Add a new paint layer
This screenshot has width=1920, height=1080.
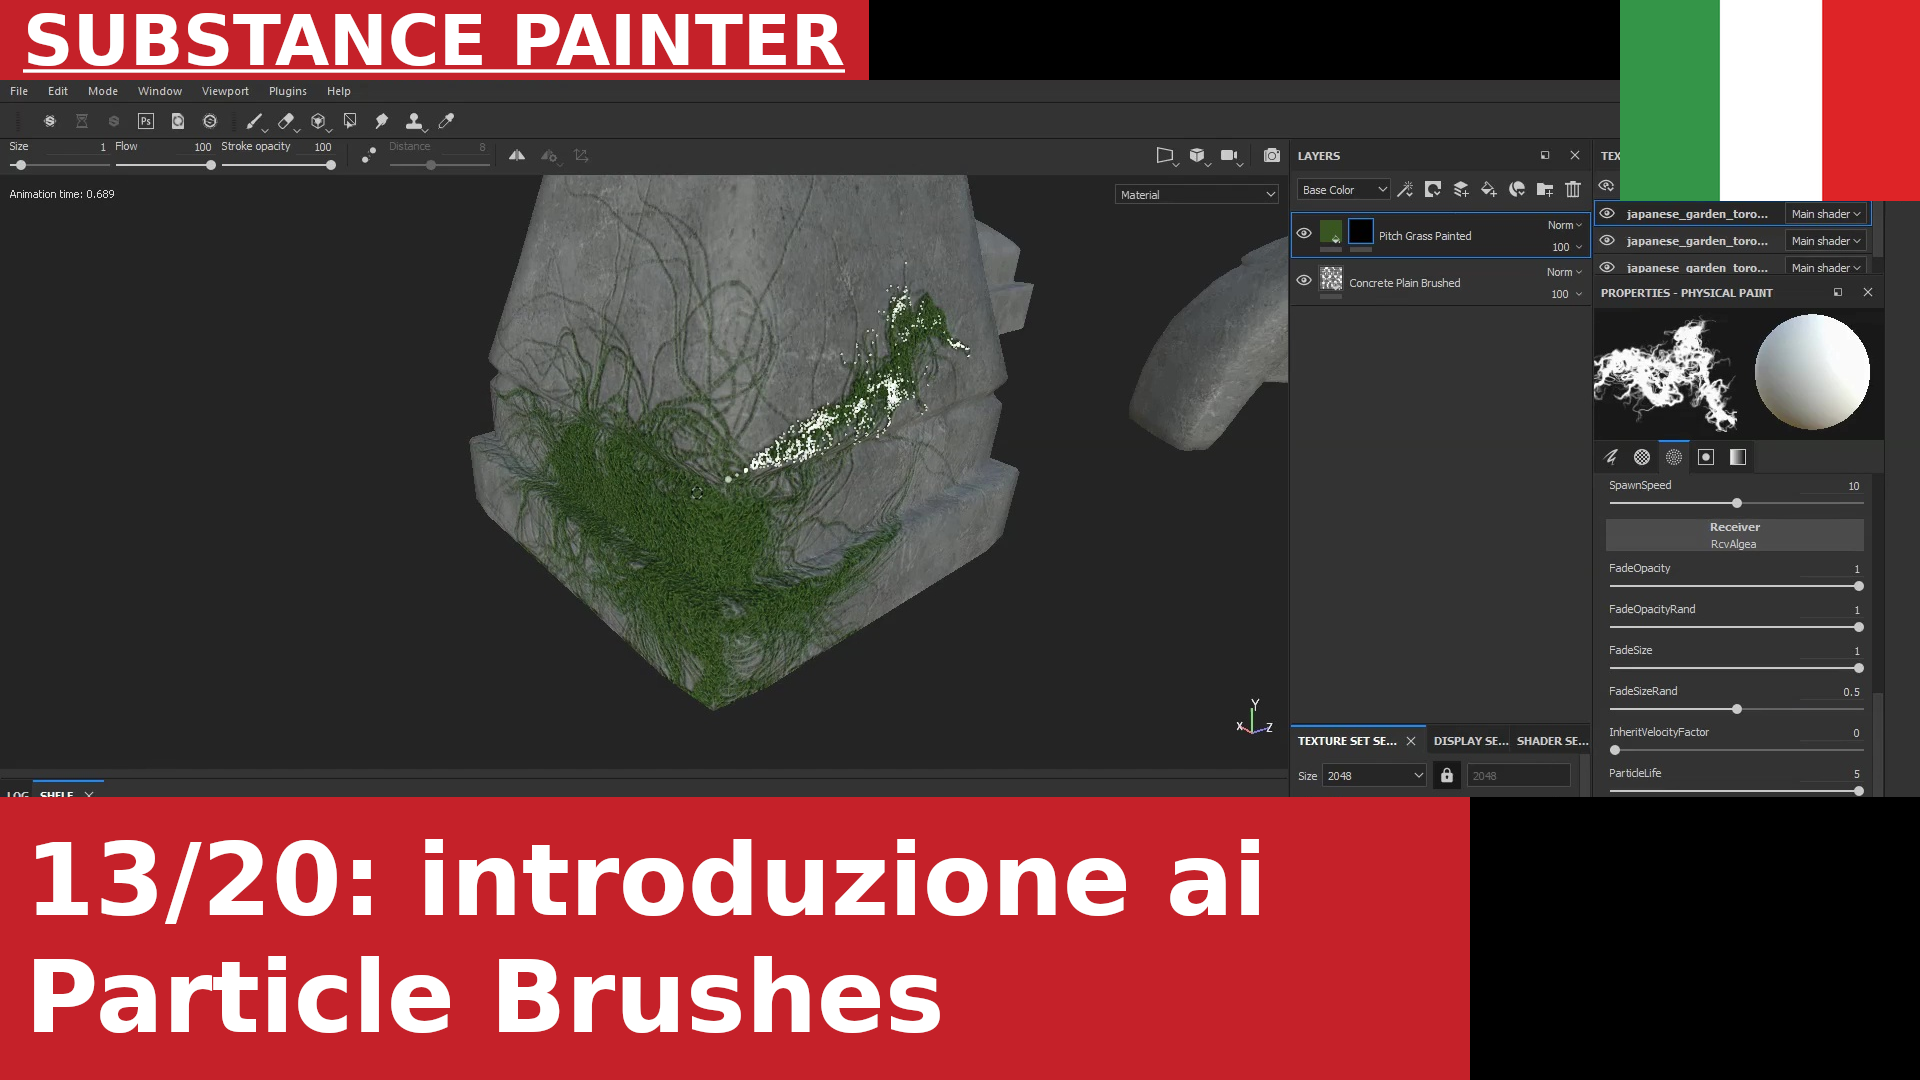click(x=1461, y=189)
